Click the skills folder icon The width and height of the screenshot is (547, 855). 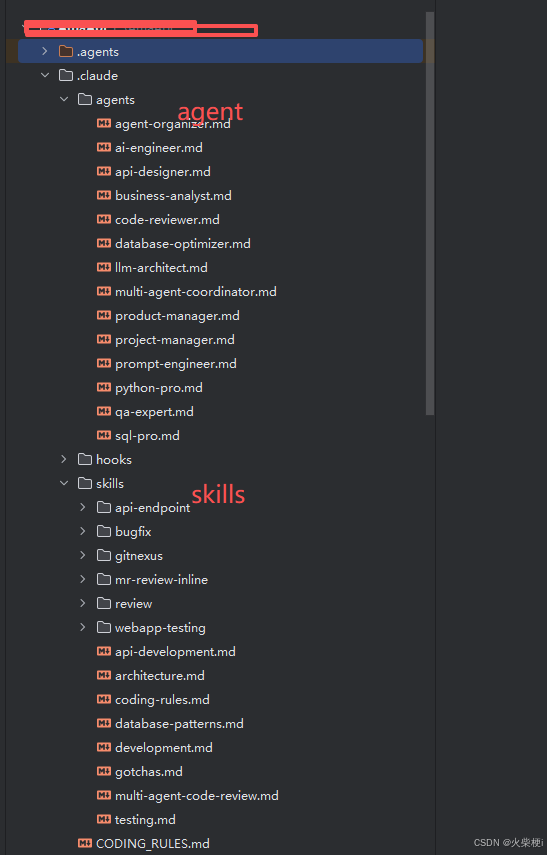tap(85, 483)
